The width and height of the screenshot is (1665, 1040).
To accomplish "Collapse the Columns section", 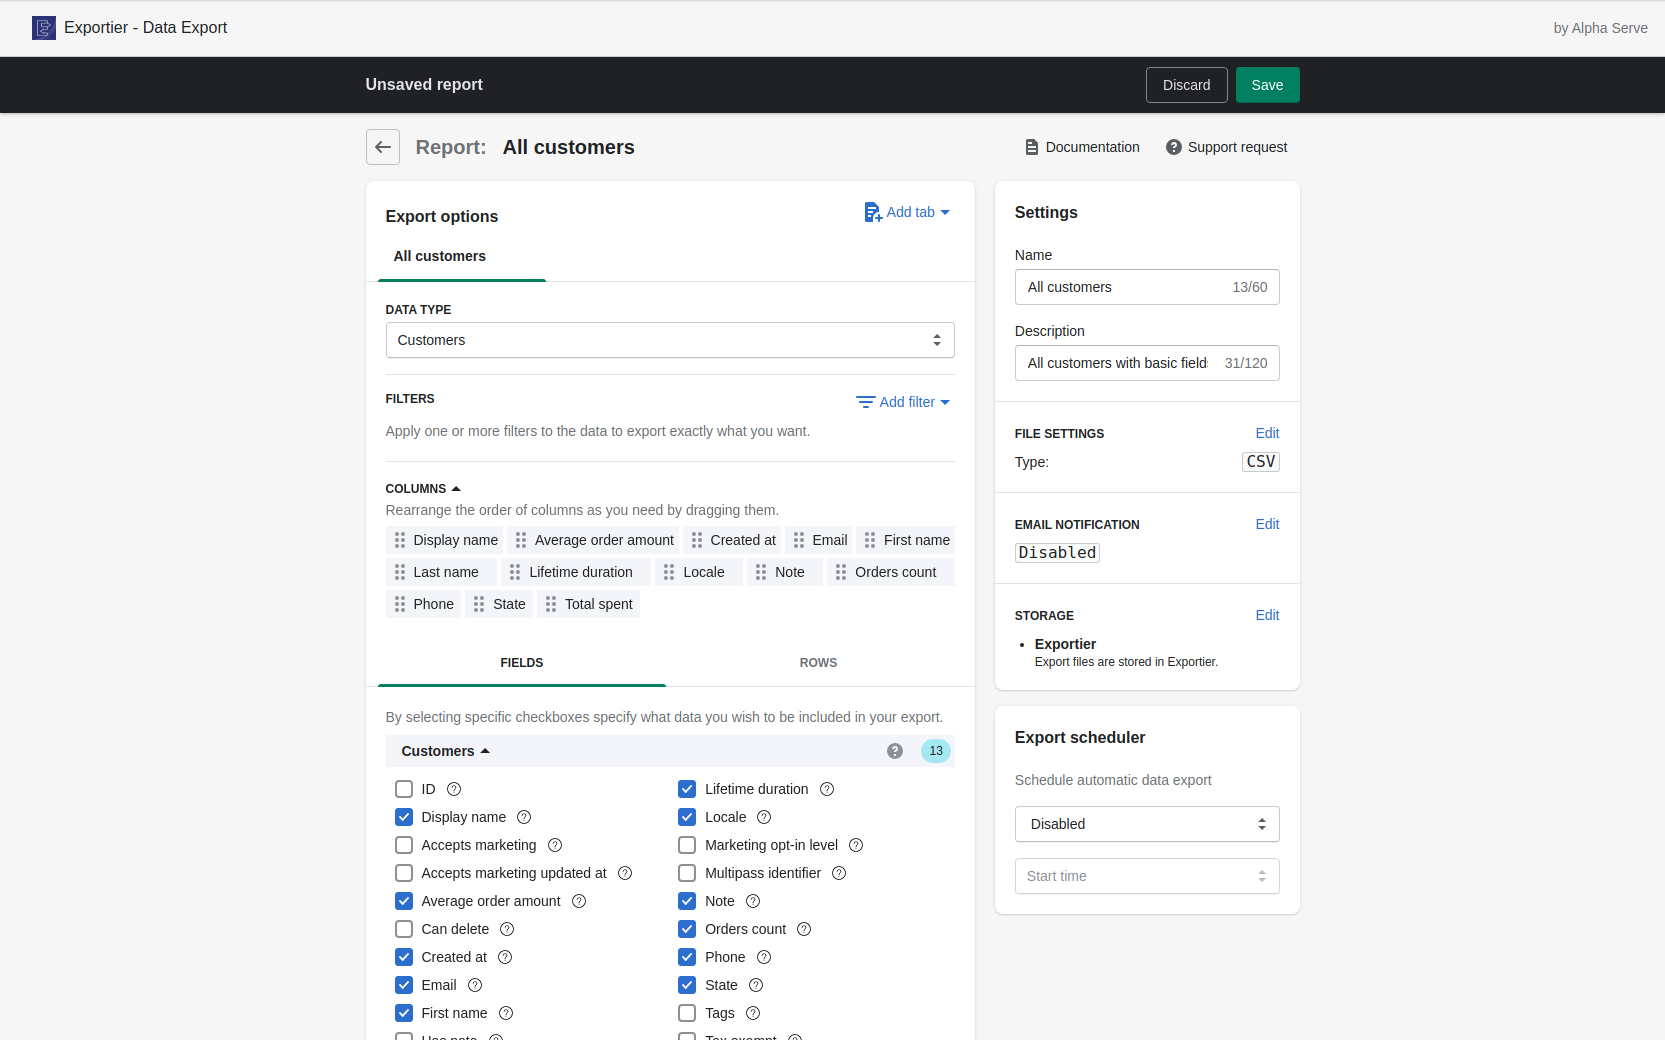I will click(423, 489).
